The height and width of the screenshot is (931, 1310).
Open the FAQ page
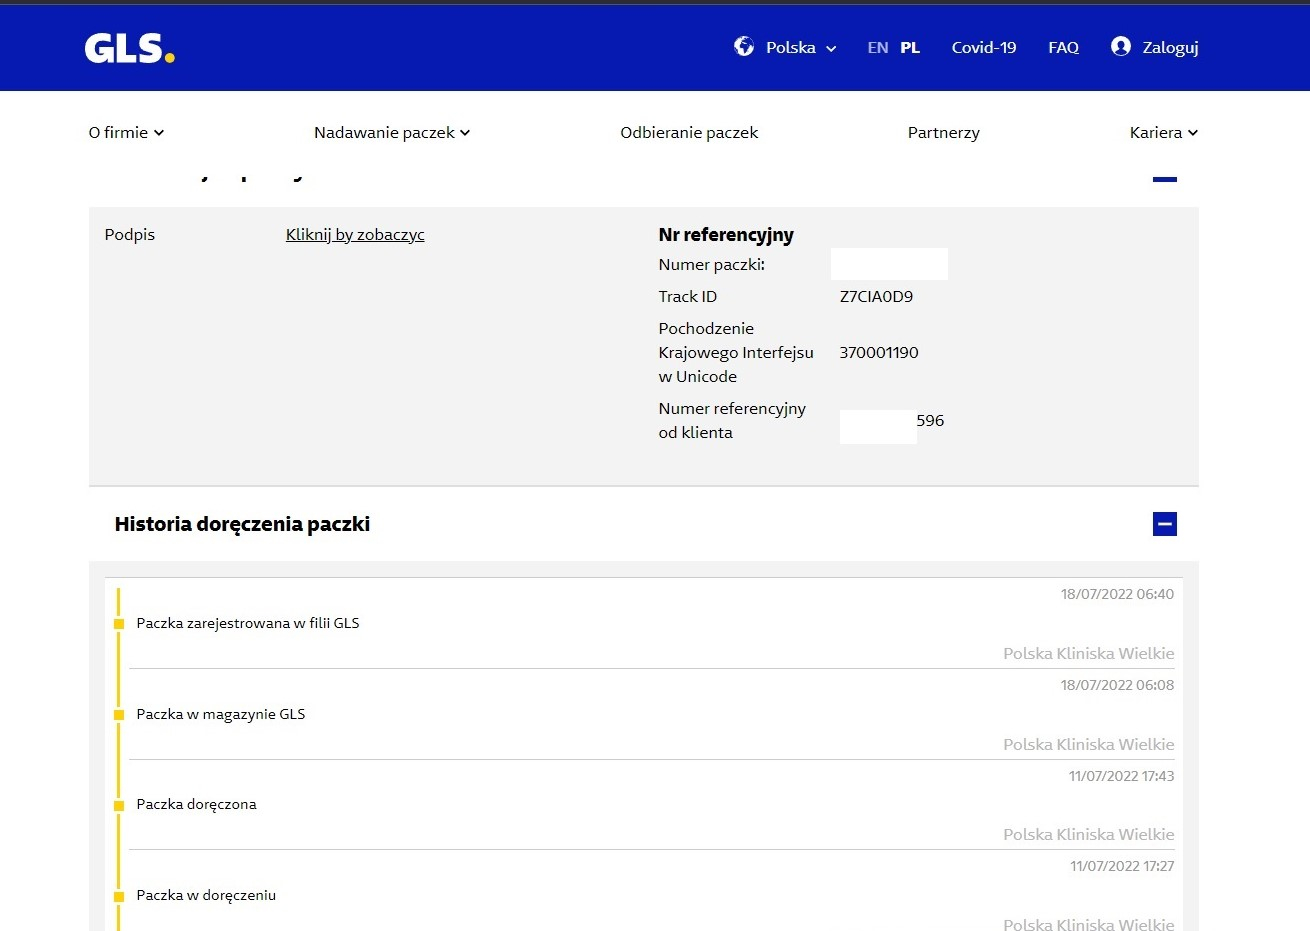click(1064, 47)
